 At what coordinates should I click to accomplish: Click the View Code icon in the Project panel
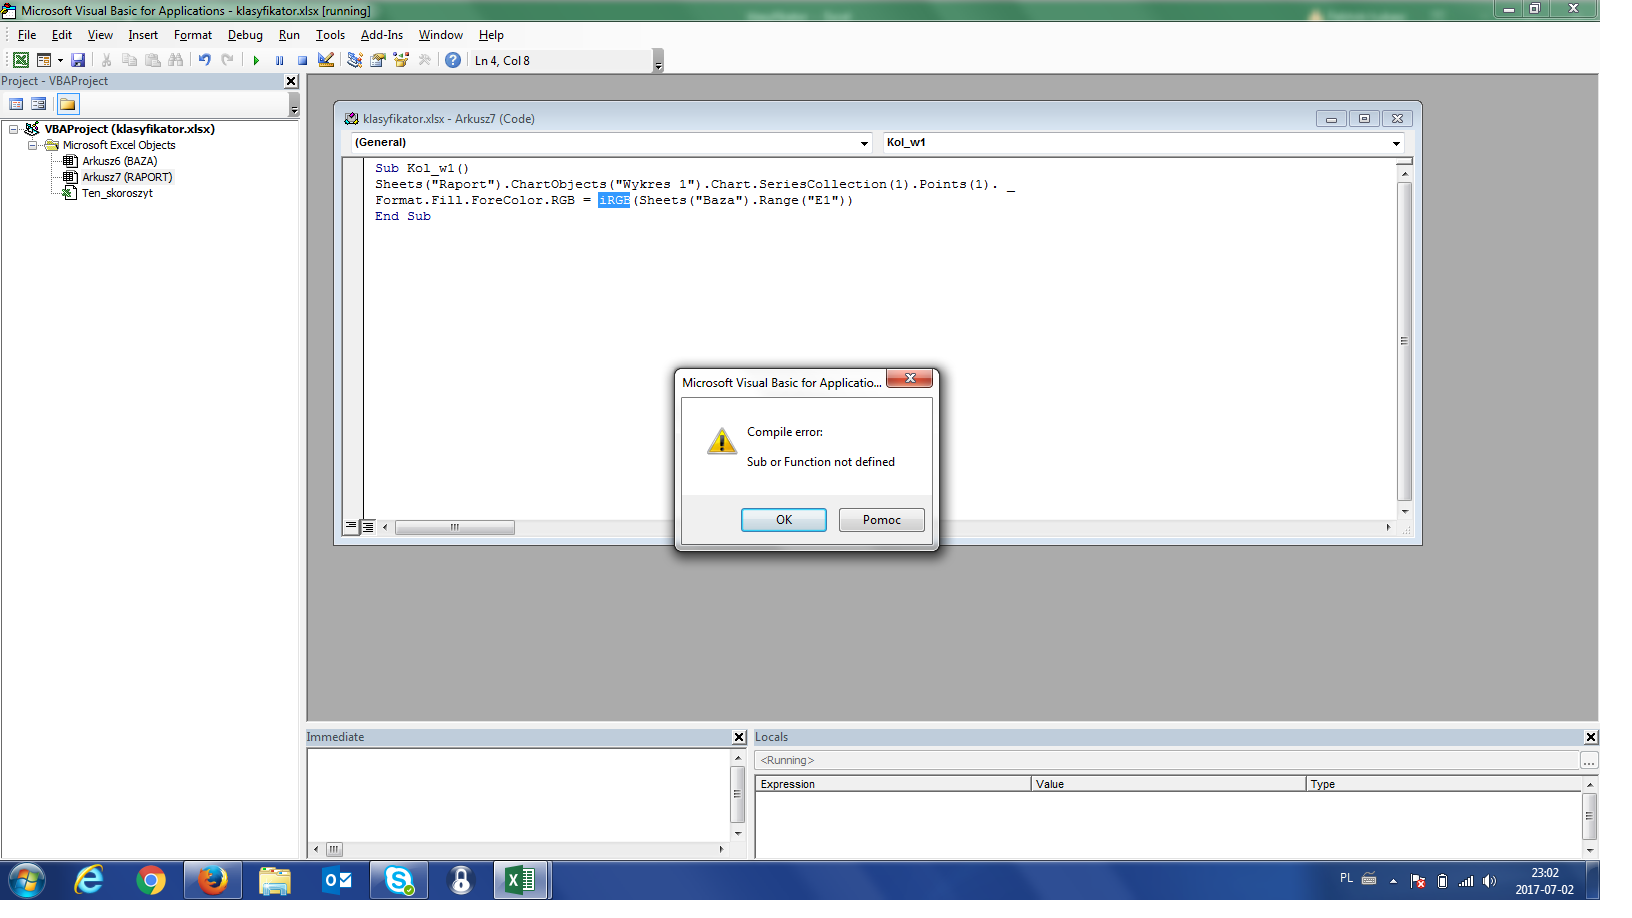[x=16, y=104]
